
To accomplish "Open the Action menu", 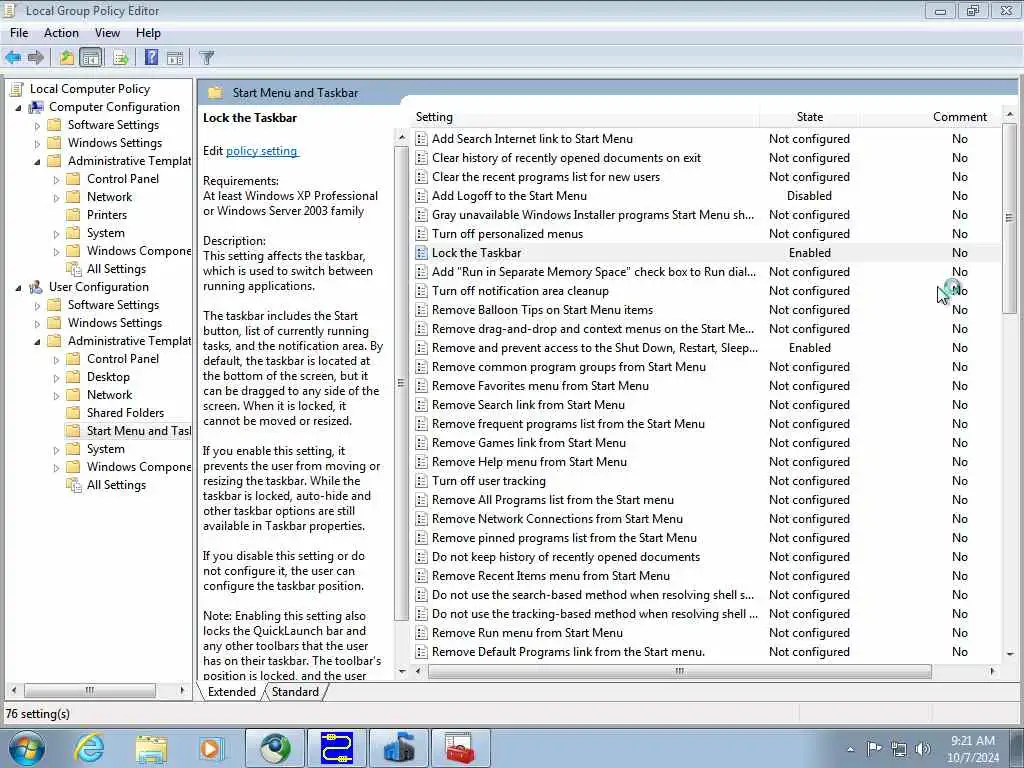I will (x=61, y=33).
